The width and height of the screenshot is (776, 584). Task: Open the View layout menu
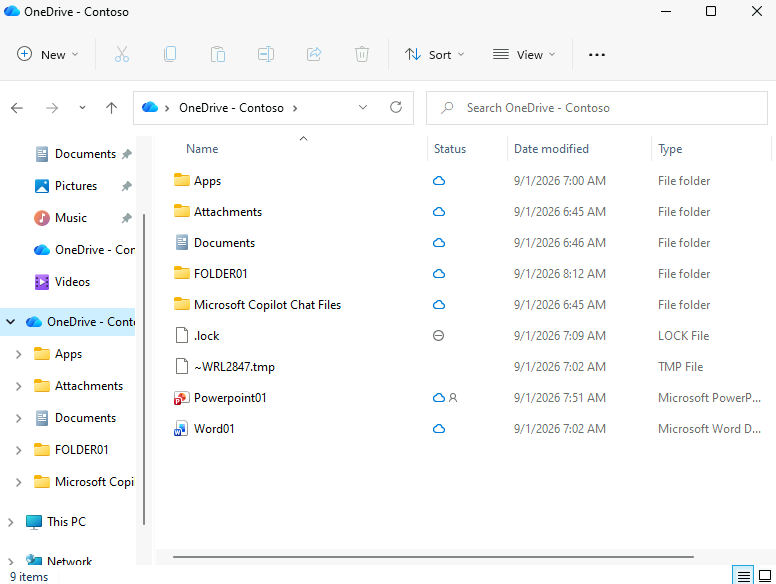524,54
